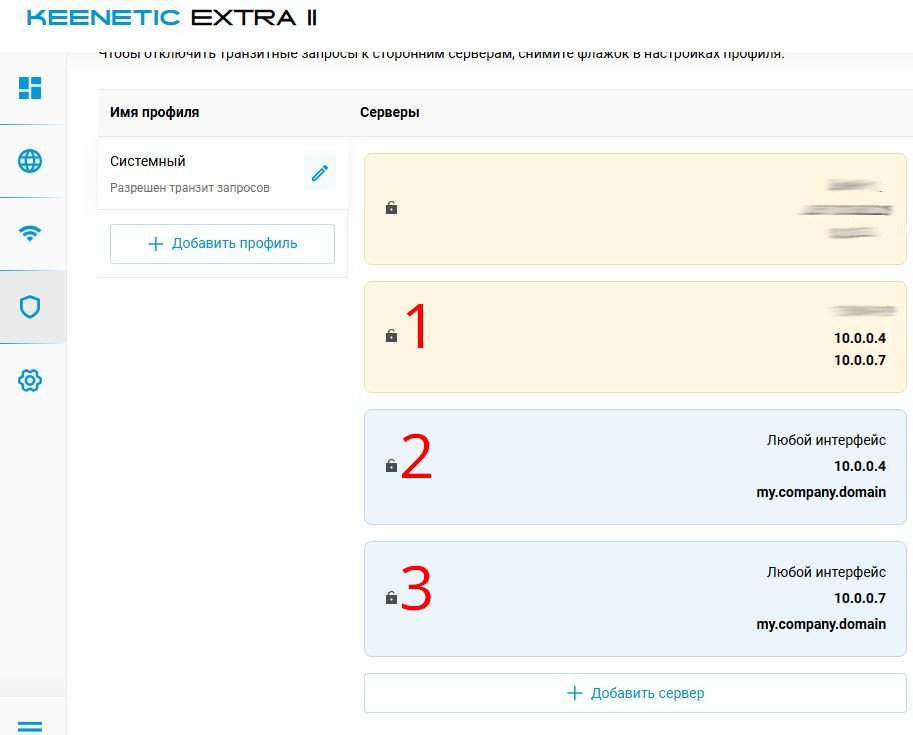The width and height of the screenshot is (913, 735).
Task: Click the lock icon on server card 1
Action: click(391, 336)
